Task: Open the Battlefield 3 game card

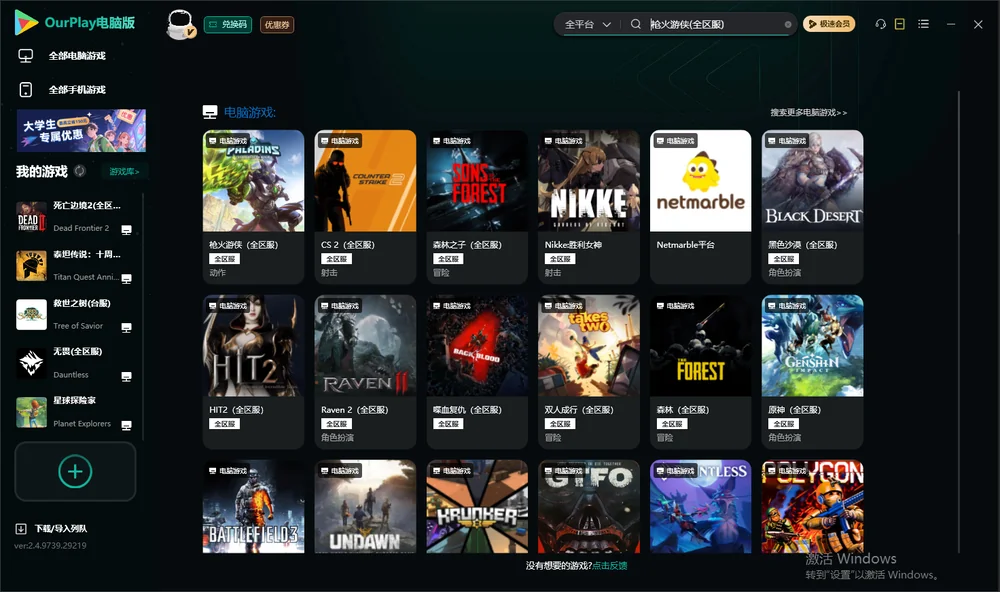Action: point(253,507)
